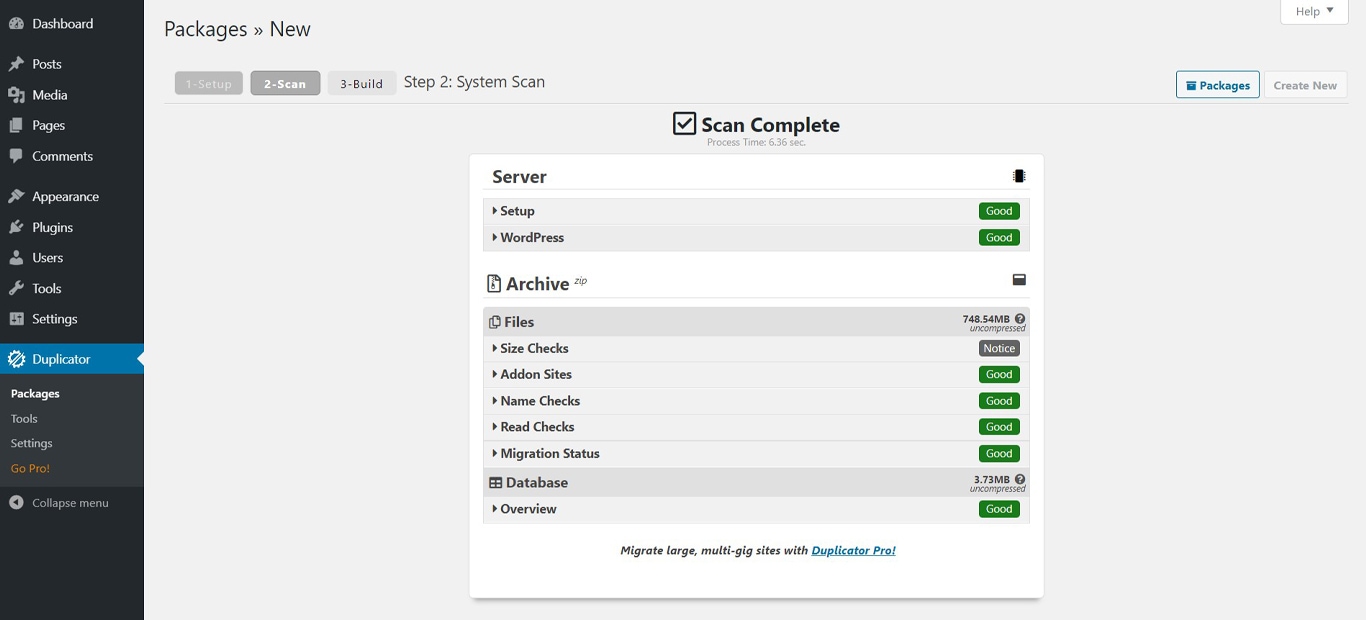Open Plugins in the admin menu
The width and height of the screenshot is (1366, 620).
point(72,227)
